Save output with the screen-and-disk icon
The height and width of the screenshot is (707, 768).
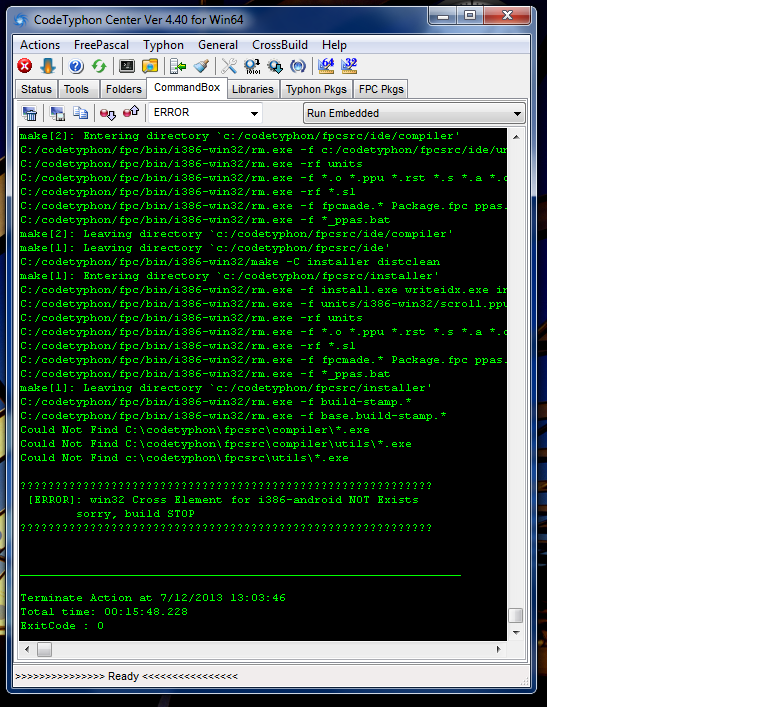coord(57,113)
